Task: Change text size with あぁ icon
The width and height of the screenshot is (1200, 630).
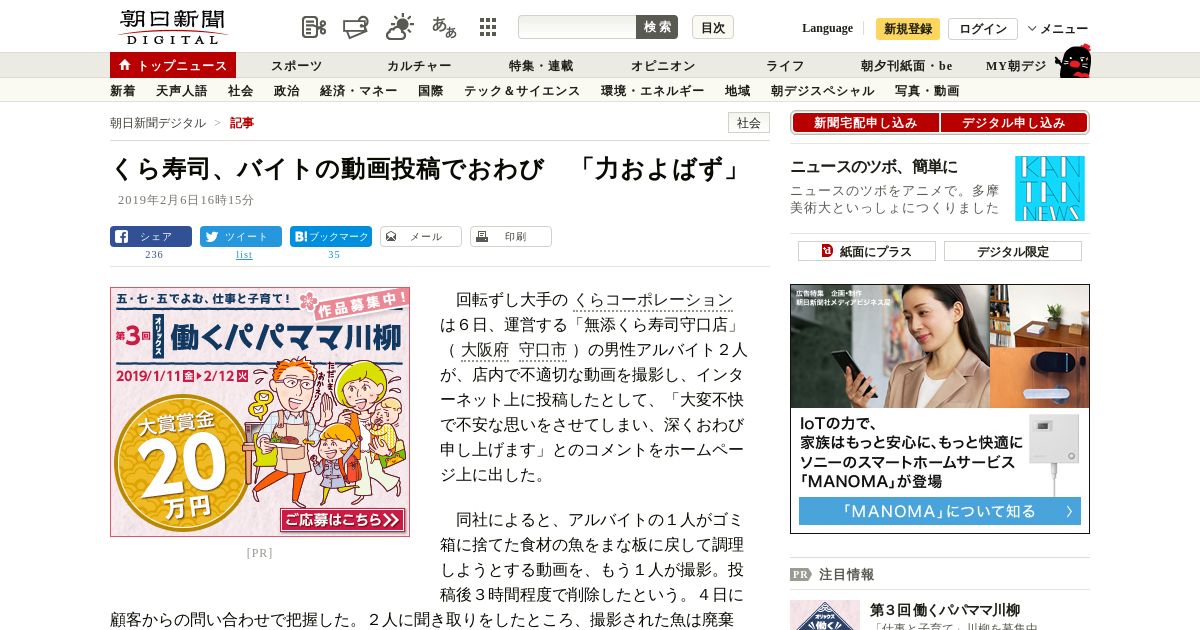Action: (x=444, y=27)
